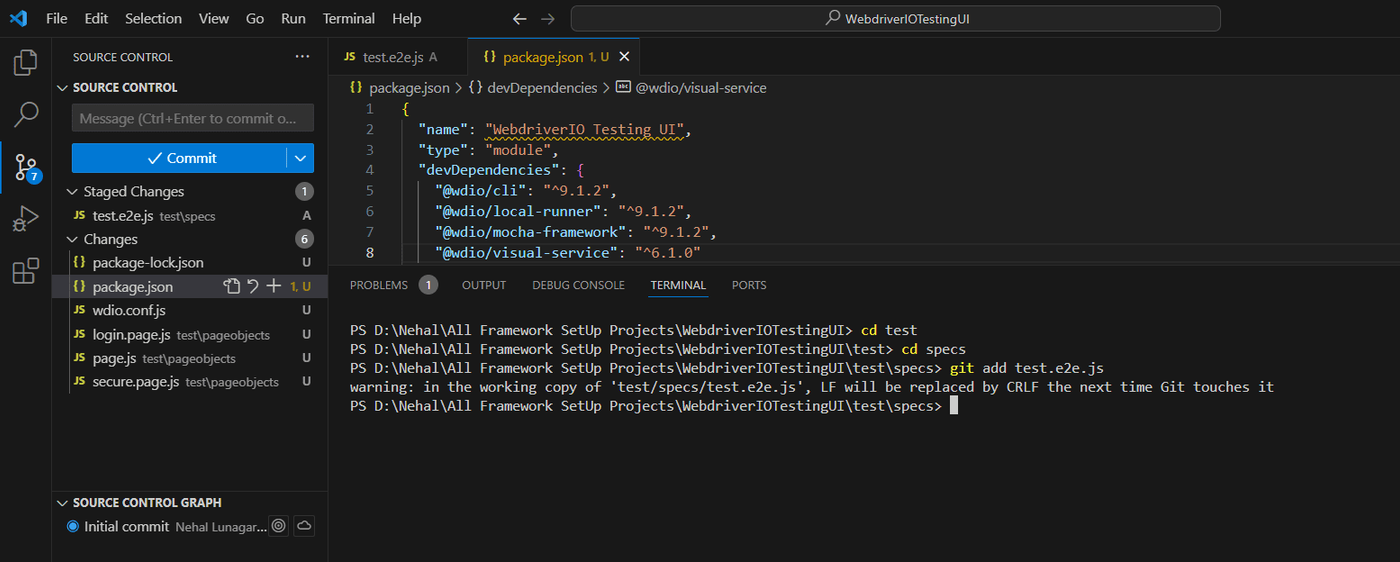Image resolution: width=1400 pixels, height=562 pixels.
Task: Open the Selection menu
Action: tap(153, 19)
